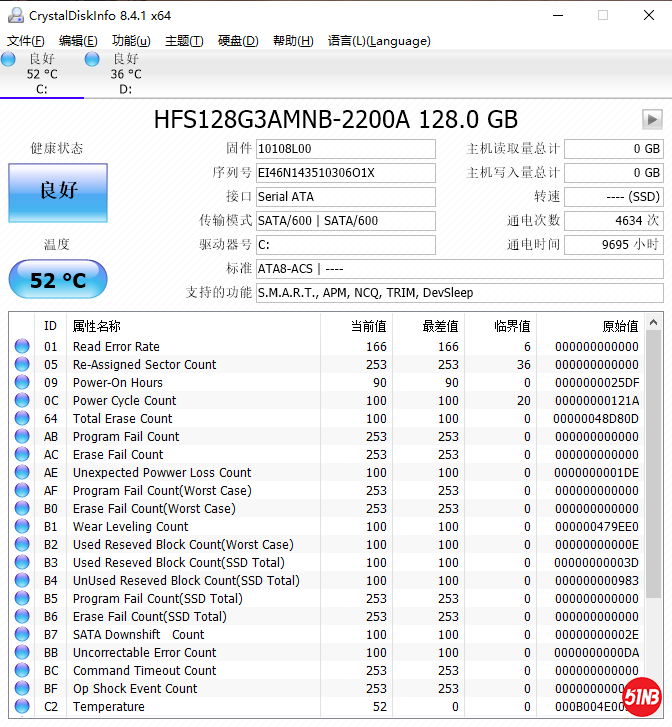Open the 主题(T) menu

pyautogui.click(x=184, y=41)
